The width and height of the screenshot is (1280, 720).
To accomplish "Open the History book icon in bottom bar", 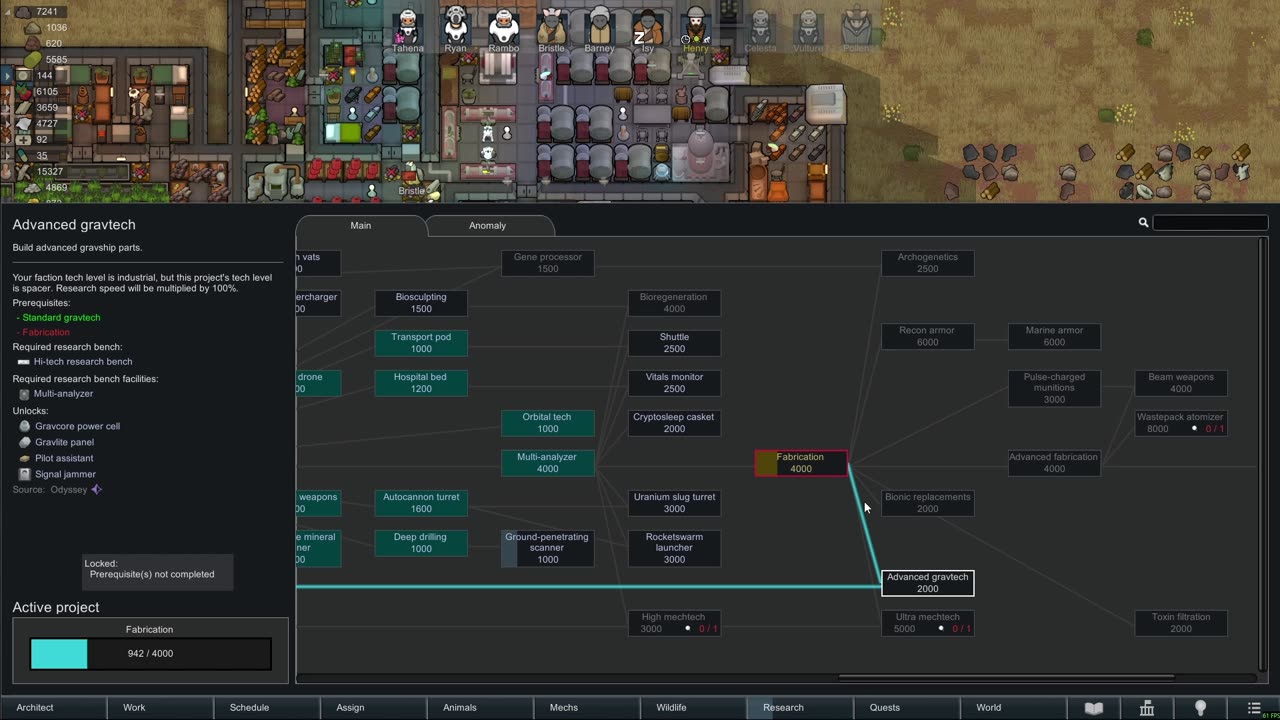I will pyautogui.click(x=1094, y=708).
